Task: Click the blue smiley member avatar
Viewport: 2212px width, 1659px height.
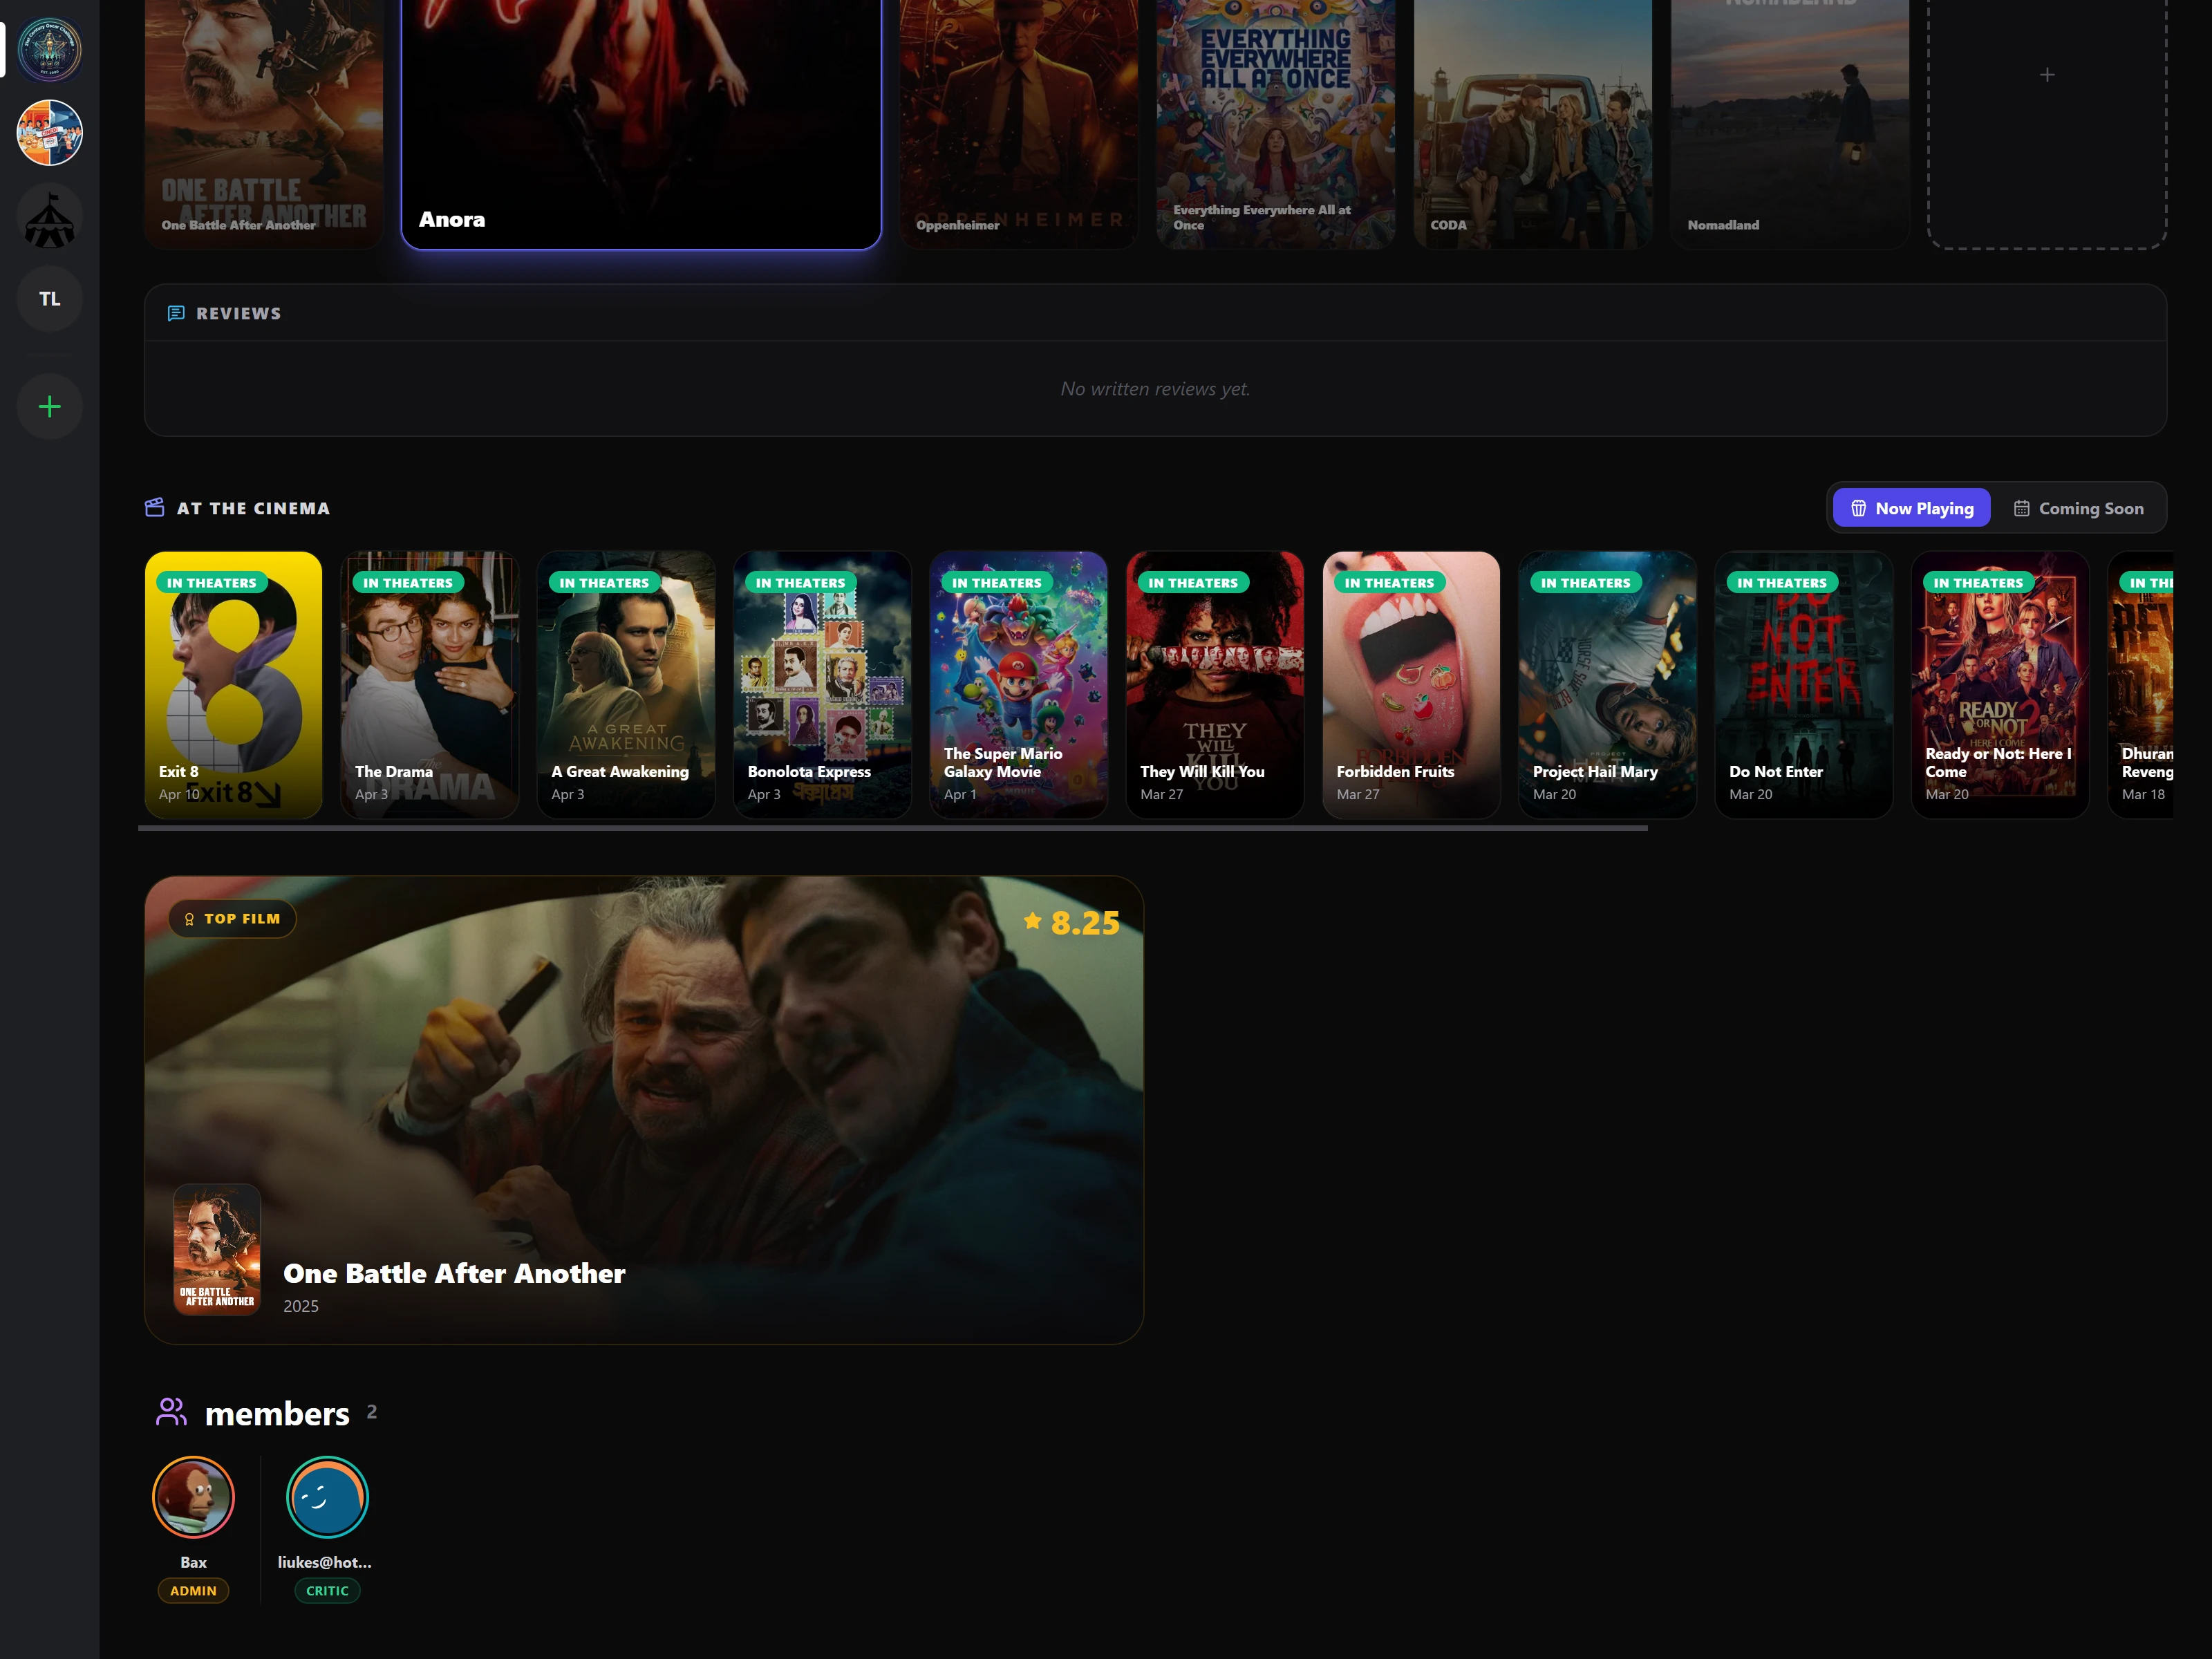Action: coord(327,1496)
